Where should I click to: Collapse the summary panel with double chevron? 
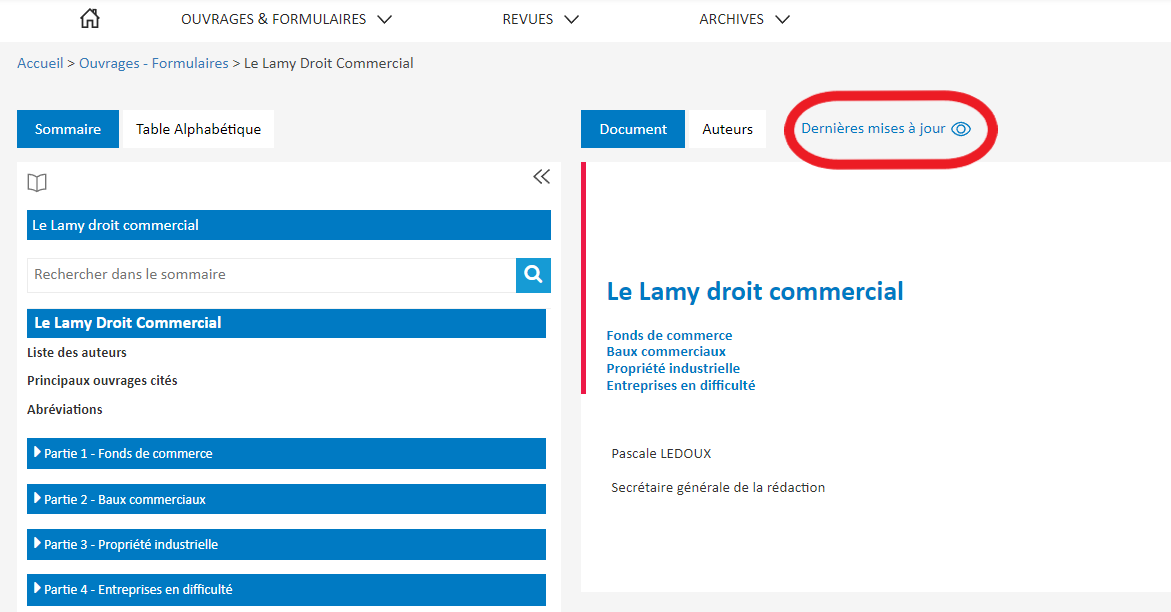tap(541, 177)
